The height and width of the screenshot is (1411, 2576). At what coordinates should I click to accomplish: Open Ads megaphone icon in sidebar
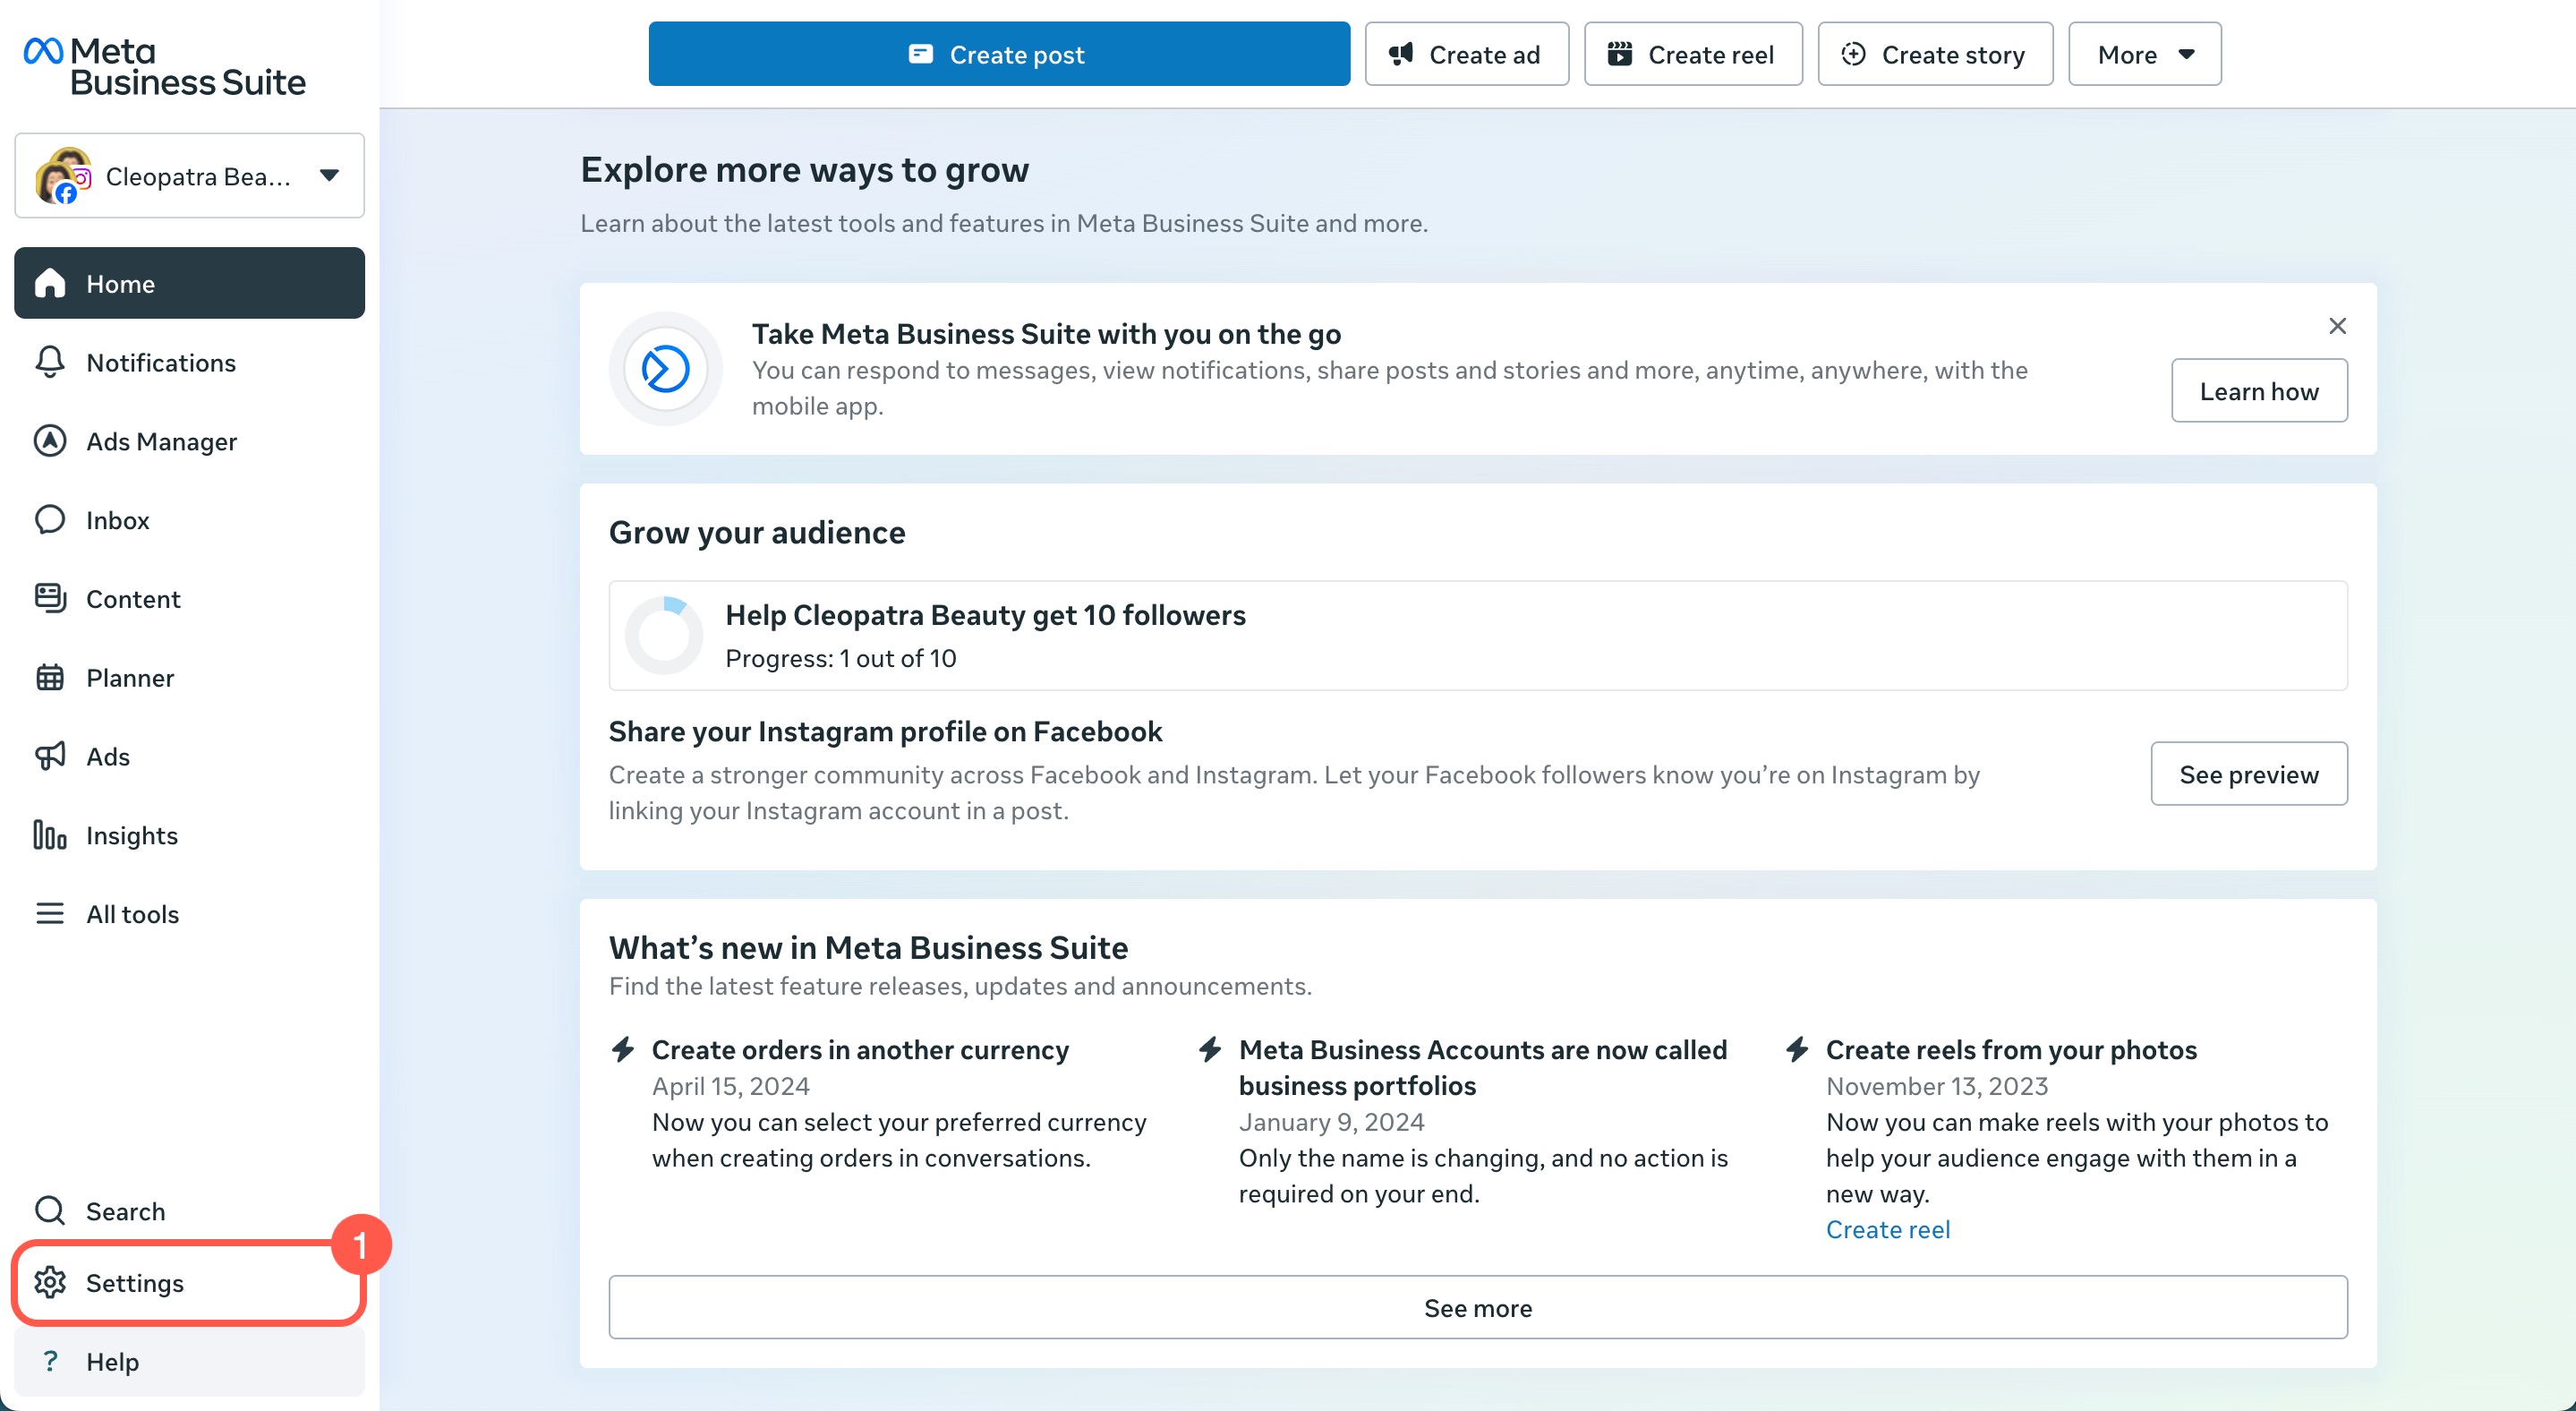point(49,756)
